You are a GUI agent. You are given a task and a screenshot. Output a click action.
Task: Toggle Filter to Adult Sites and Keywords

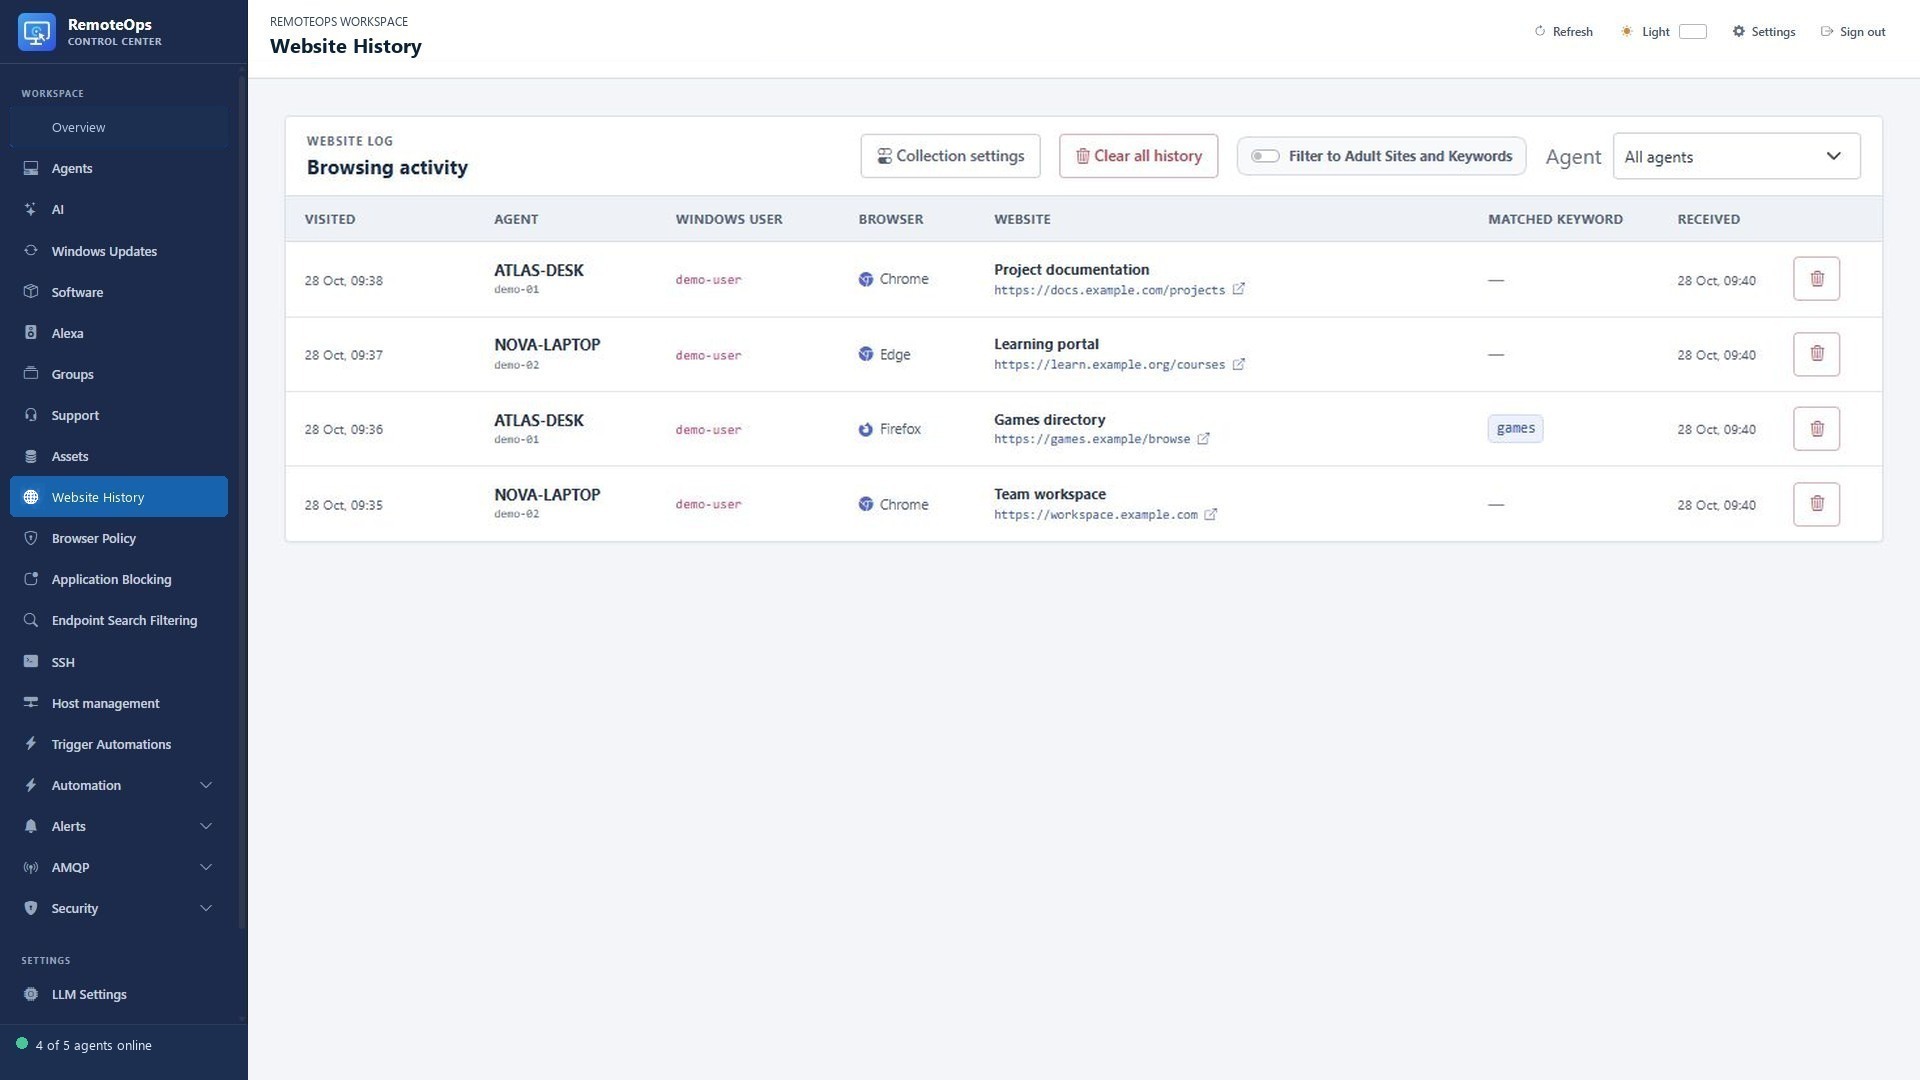pos(1265,156)
